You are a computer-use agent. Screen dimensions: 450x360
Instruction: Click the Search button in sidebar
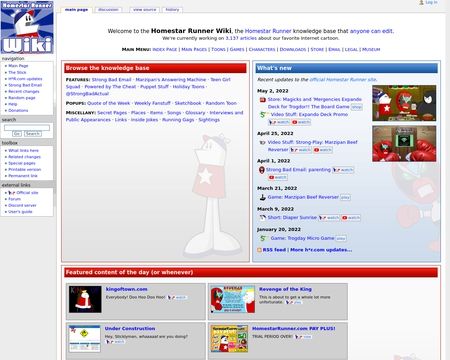33,134
